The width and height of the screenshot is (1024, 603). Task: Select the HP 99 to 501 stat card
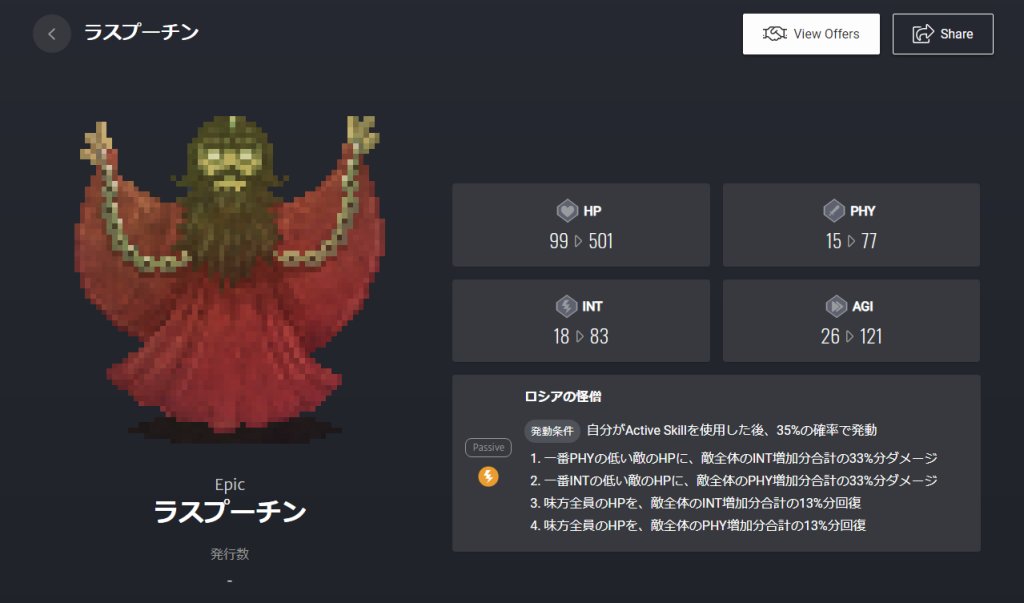581,225
